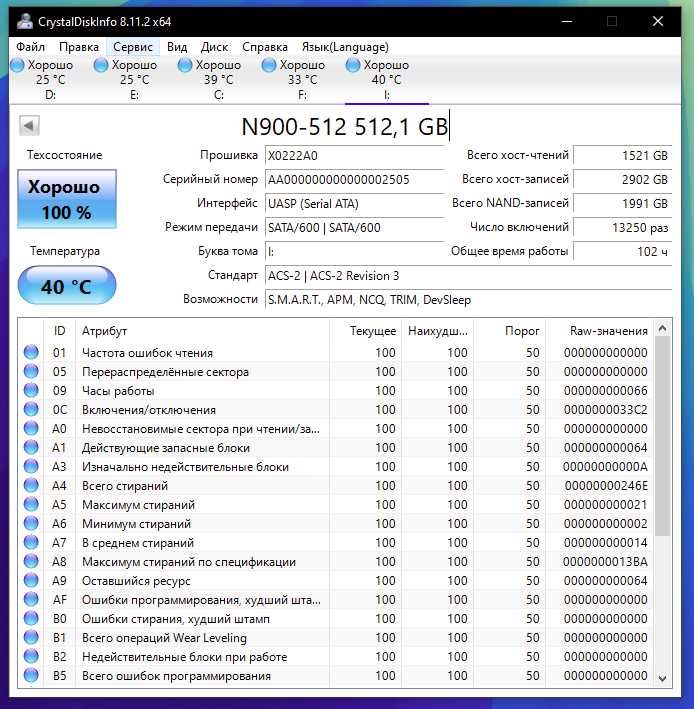Select disk E: status icon
Image resolution: width=694 pixels, height=709 pixels.
pos(101,65)
